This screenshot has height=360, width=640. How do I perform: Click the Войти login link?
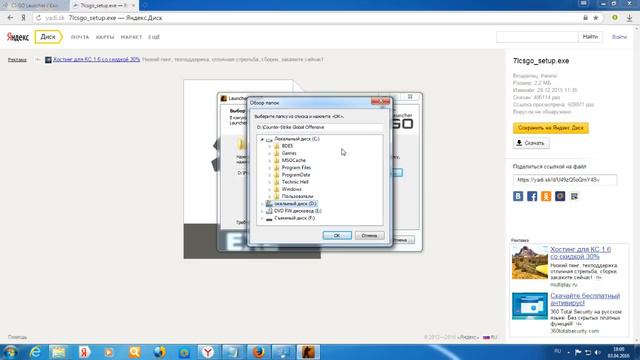(619, 37)
